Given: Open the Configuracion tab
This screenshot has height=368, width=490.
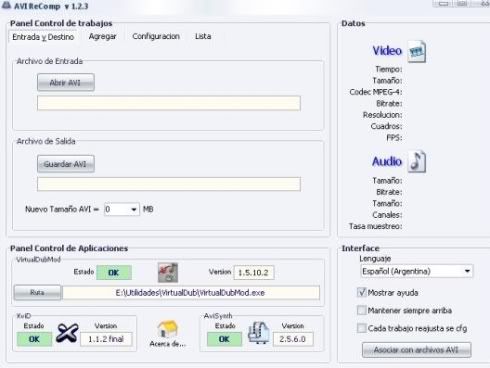Looking at the screenshot, I should (x=156, y=36).
